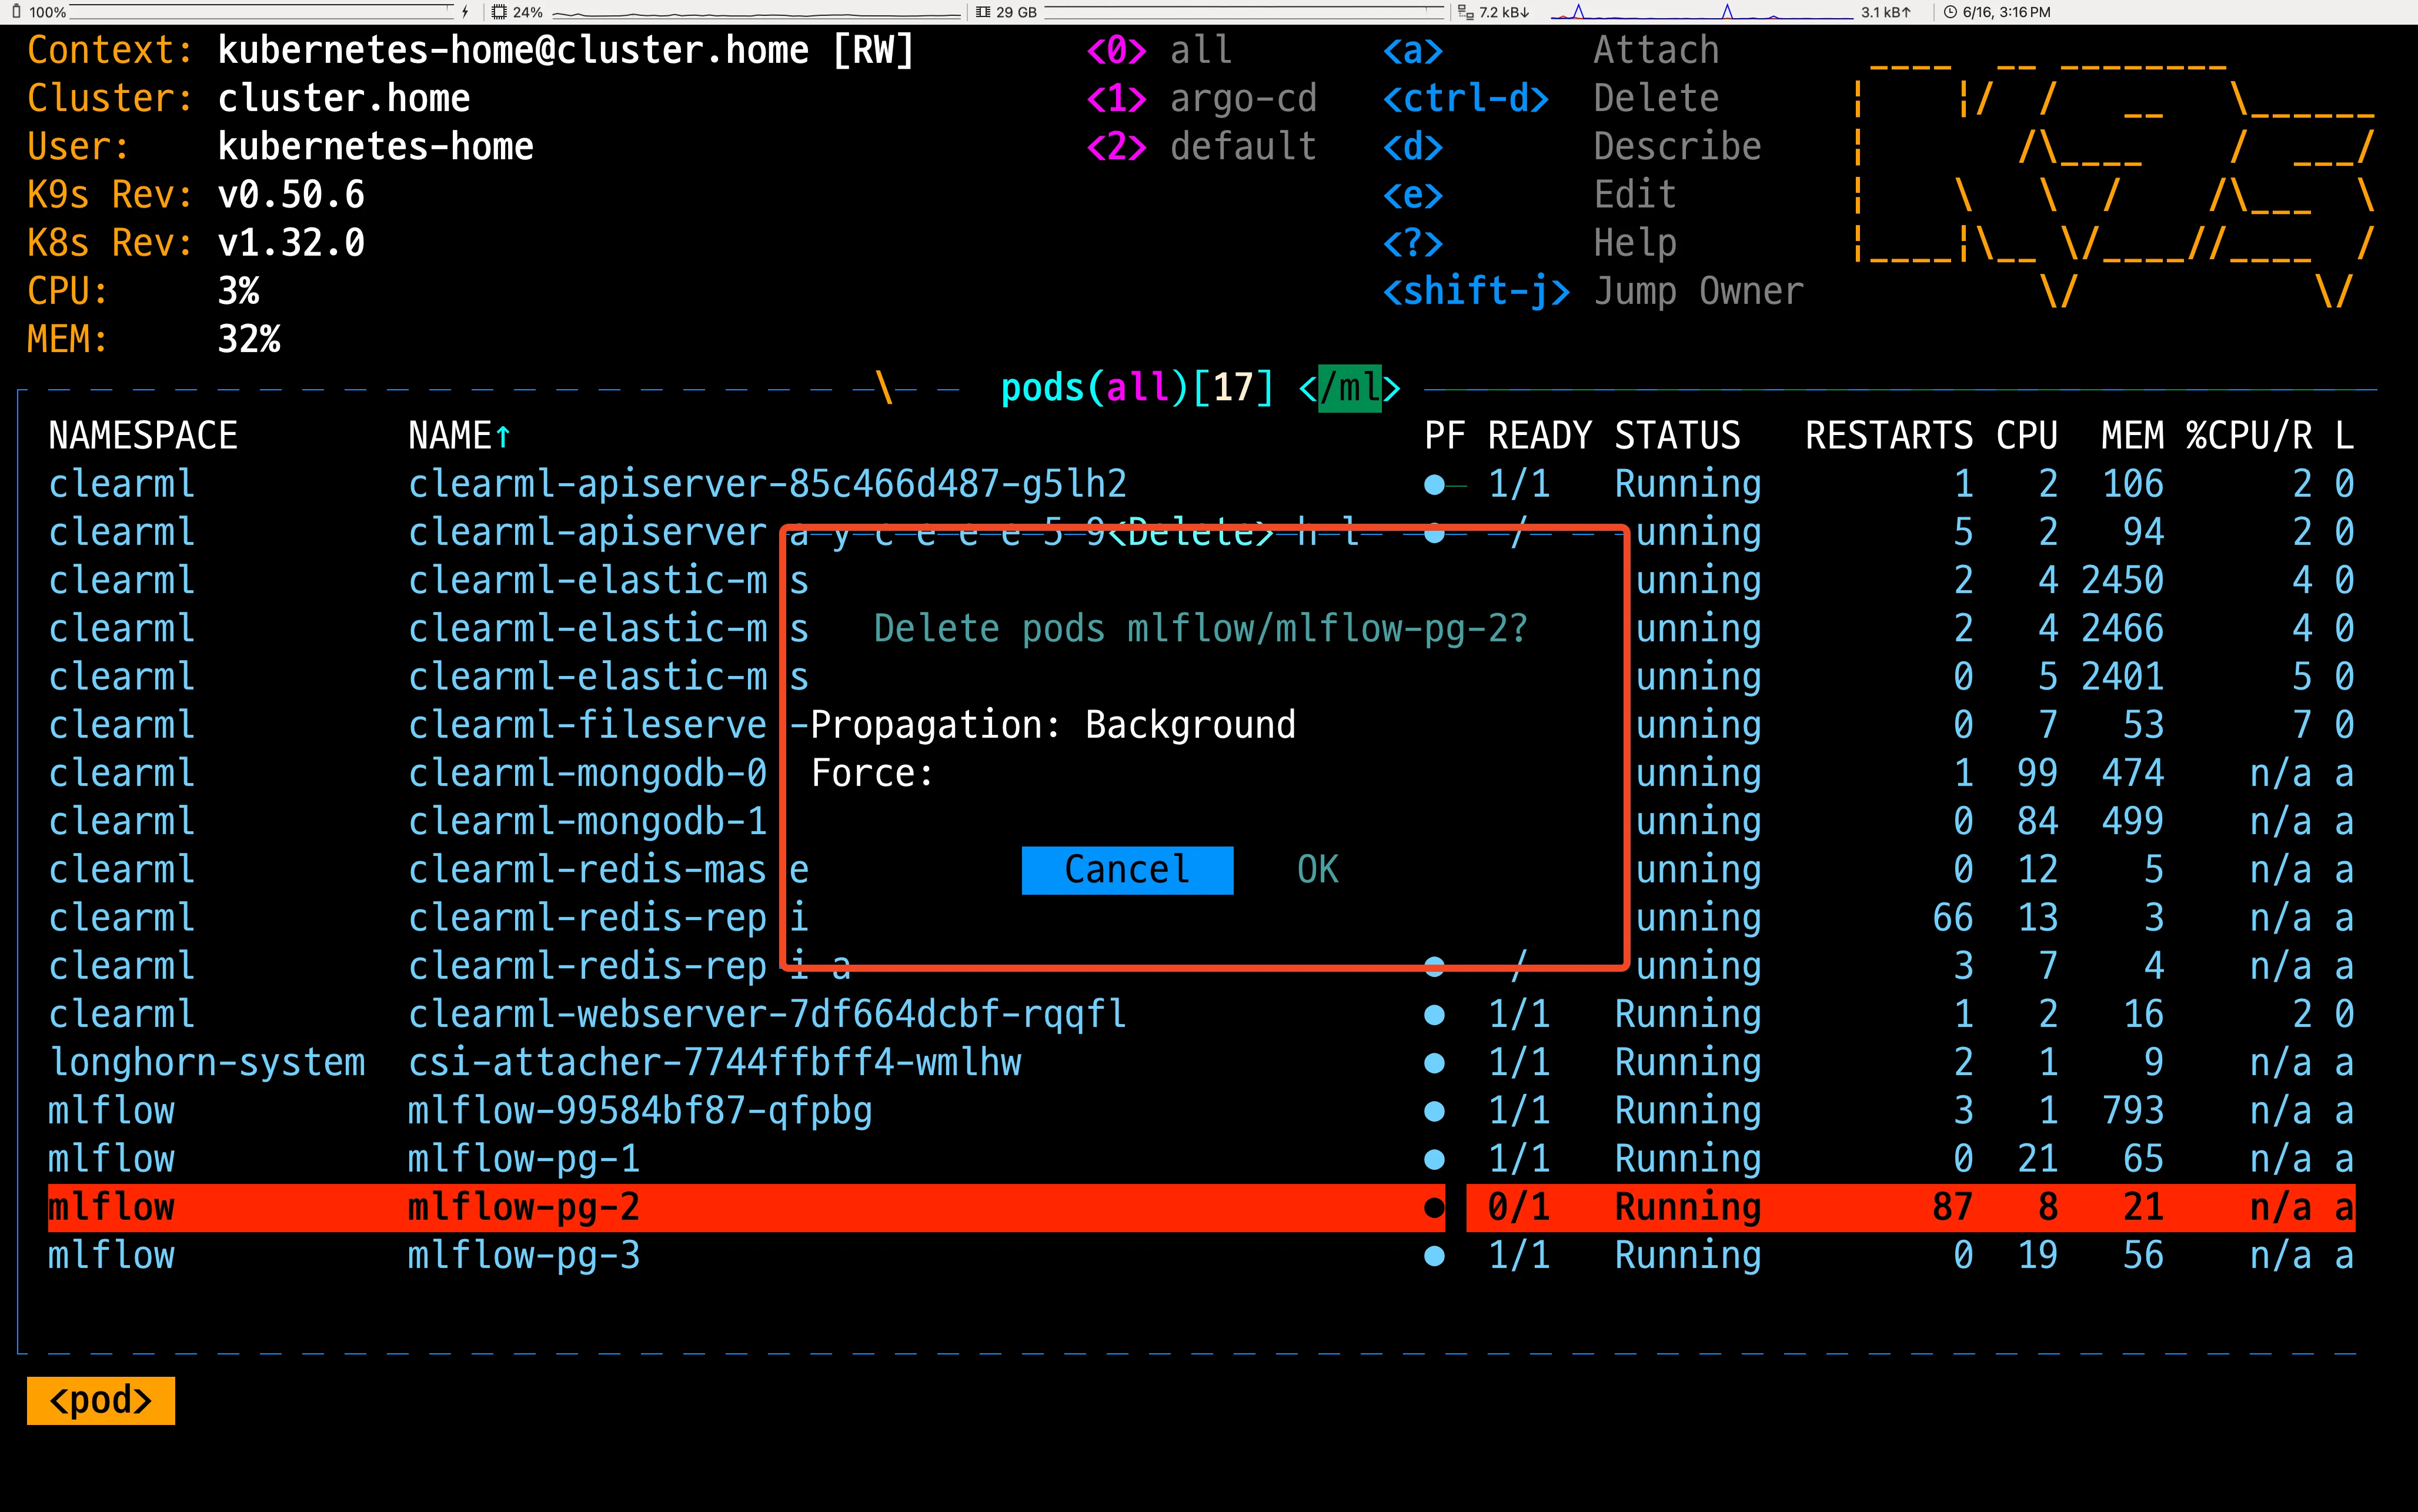Click the battery icon in status bar
The height and width of the screenshot is (1512, 2418).
(x=16, y=12)
